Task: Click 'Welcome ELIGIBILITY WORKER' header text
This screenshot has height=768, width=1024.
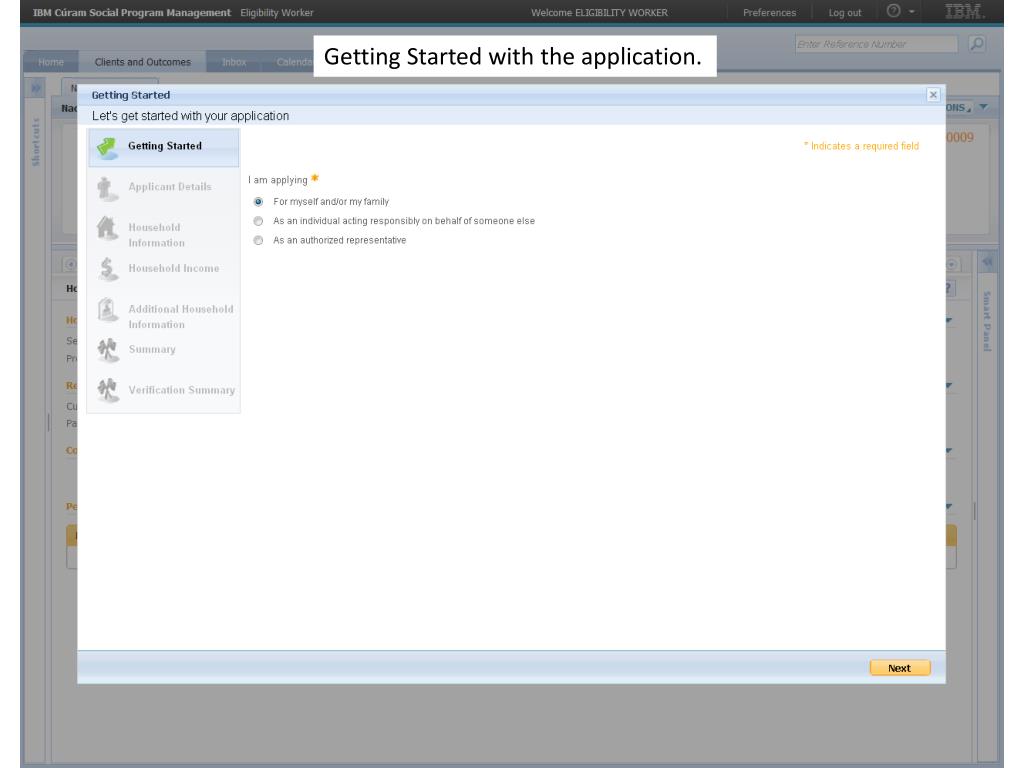Action: click(x=599, y=12)
